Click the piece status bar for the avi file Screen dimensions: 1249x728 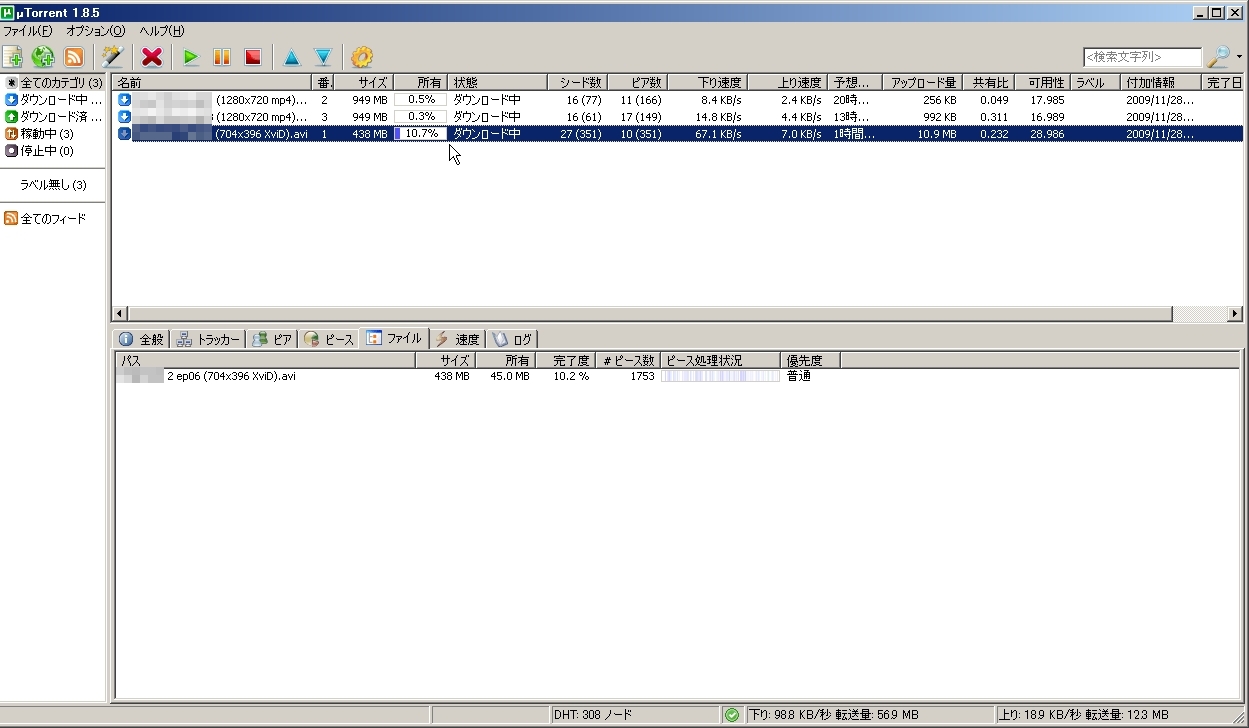(x=720, y=377)
